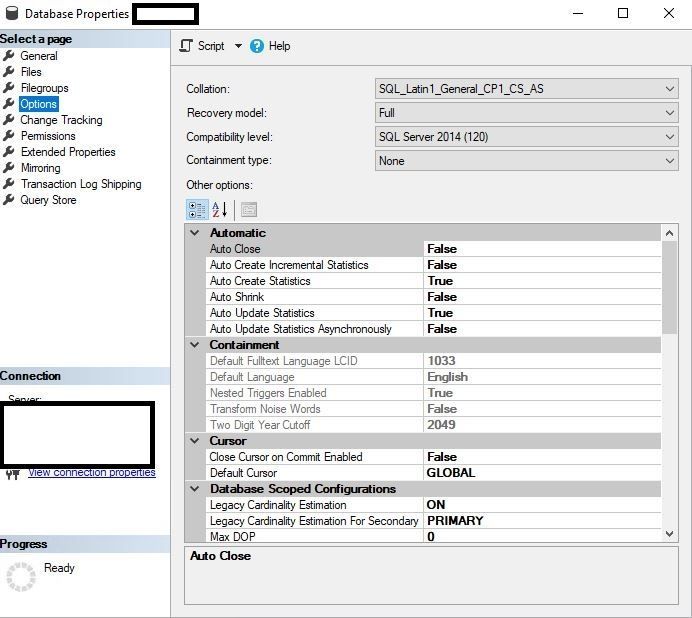
Task: Click the Help button label
Action: click(x=279, y=46)
